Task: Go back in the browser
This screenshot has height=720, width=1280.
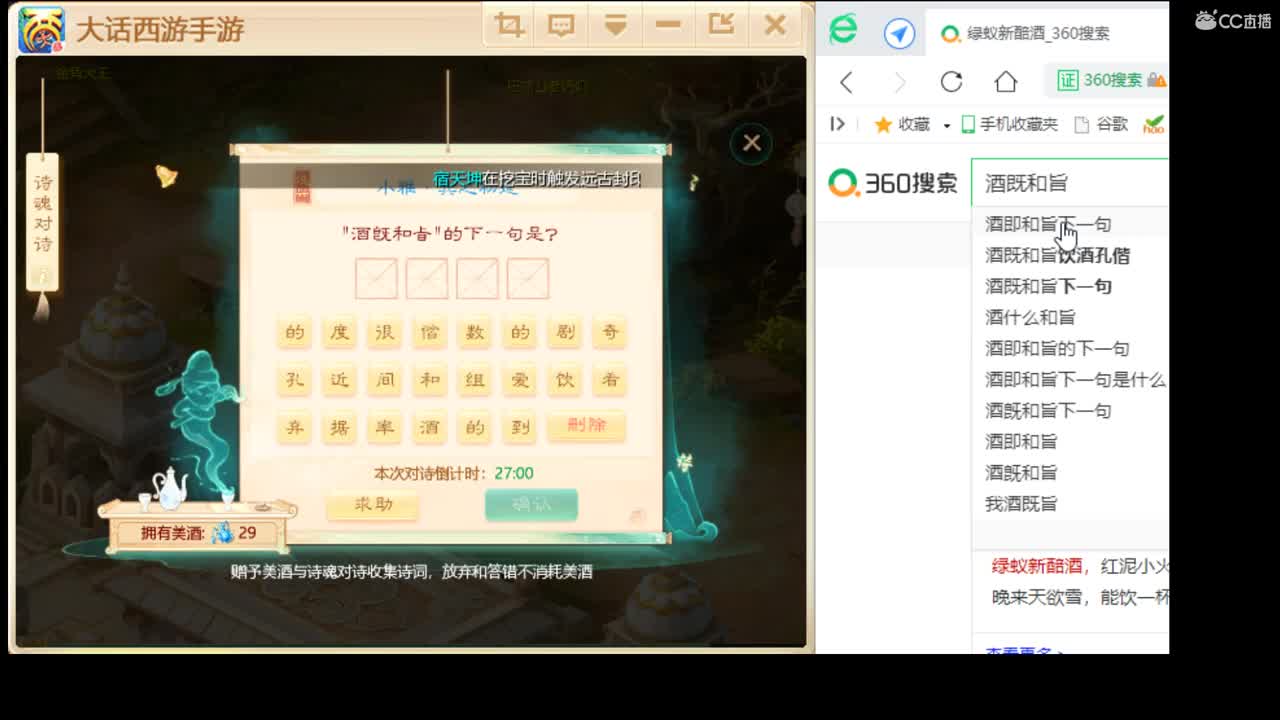Action: (x=847, y=82)
